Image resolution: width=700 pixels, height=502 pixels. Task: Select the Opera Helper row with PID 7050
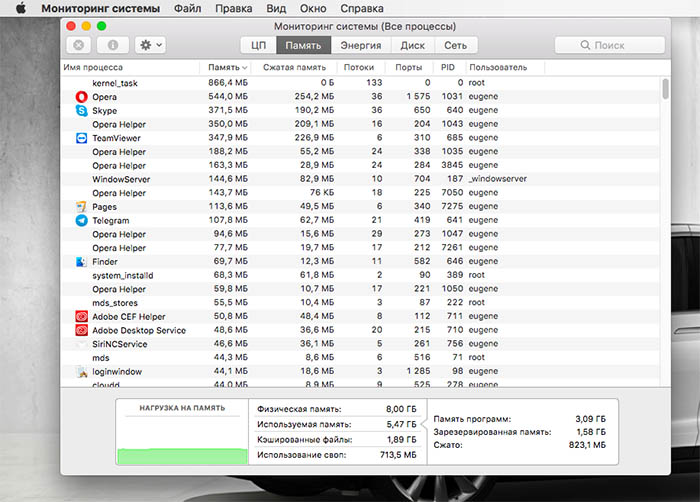[360, 193]
